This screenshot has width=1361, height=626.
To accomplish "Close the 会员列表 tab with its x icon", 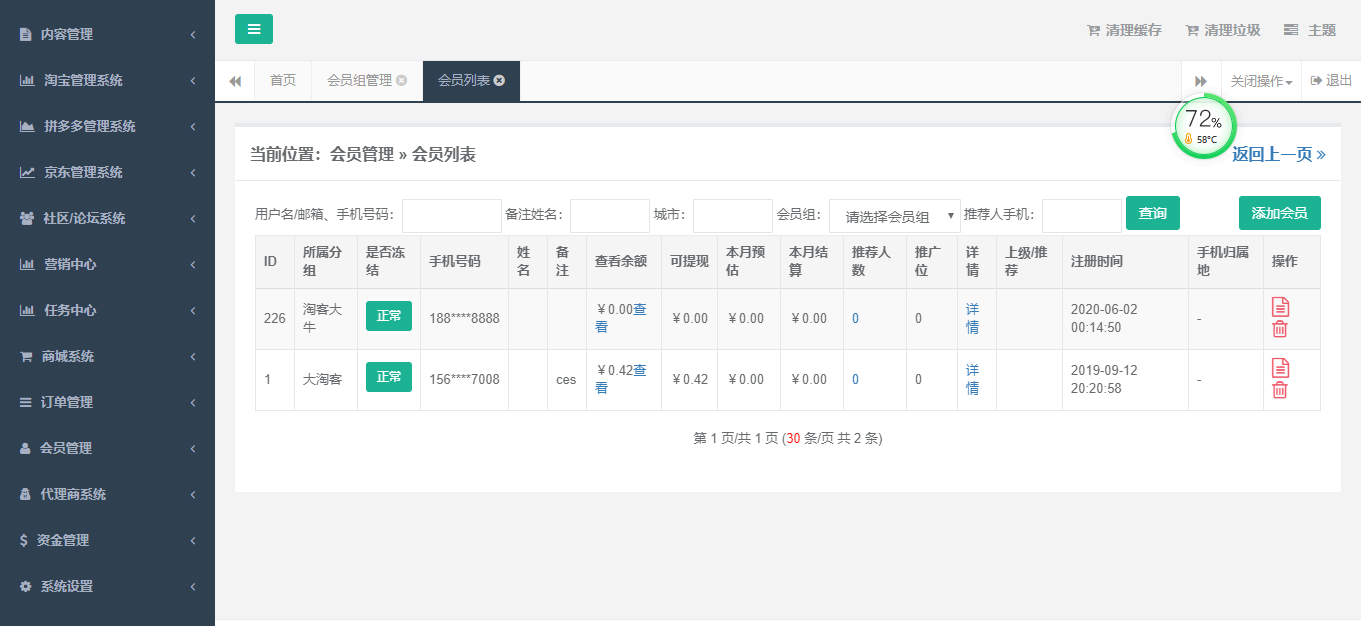I will (x=499, y=80).
